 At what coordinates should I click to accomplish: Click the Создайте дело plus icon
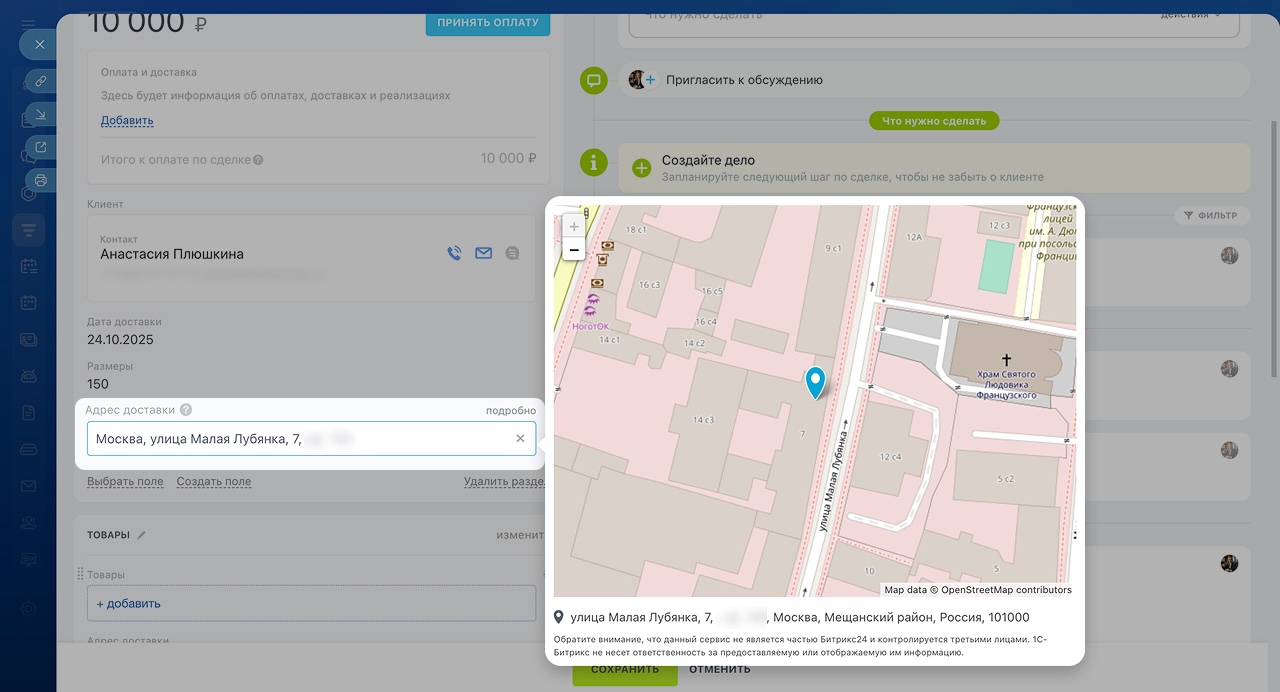click(x=642, y=168)
